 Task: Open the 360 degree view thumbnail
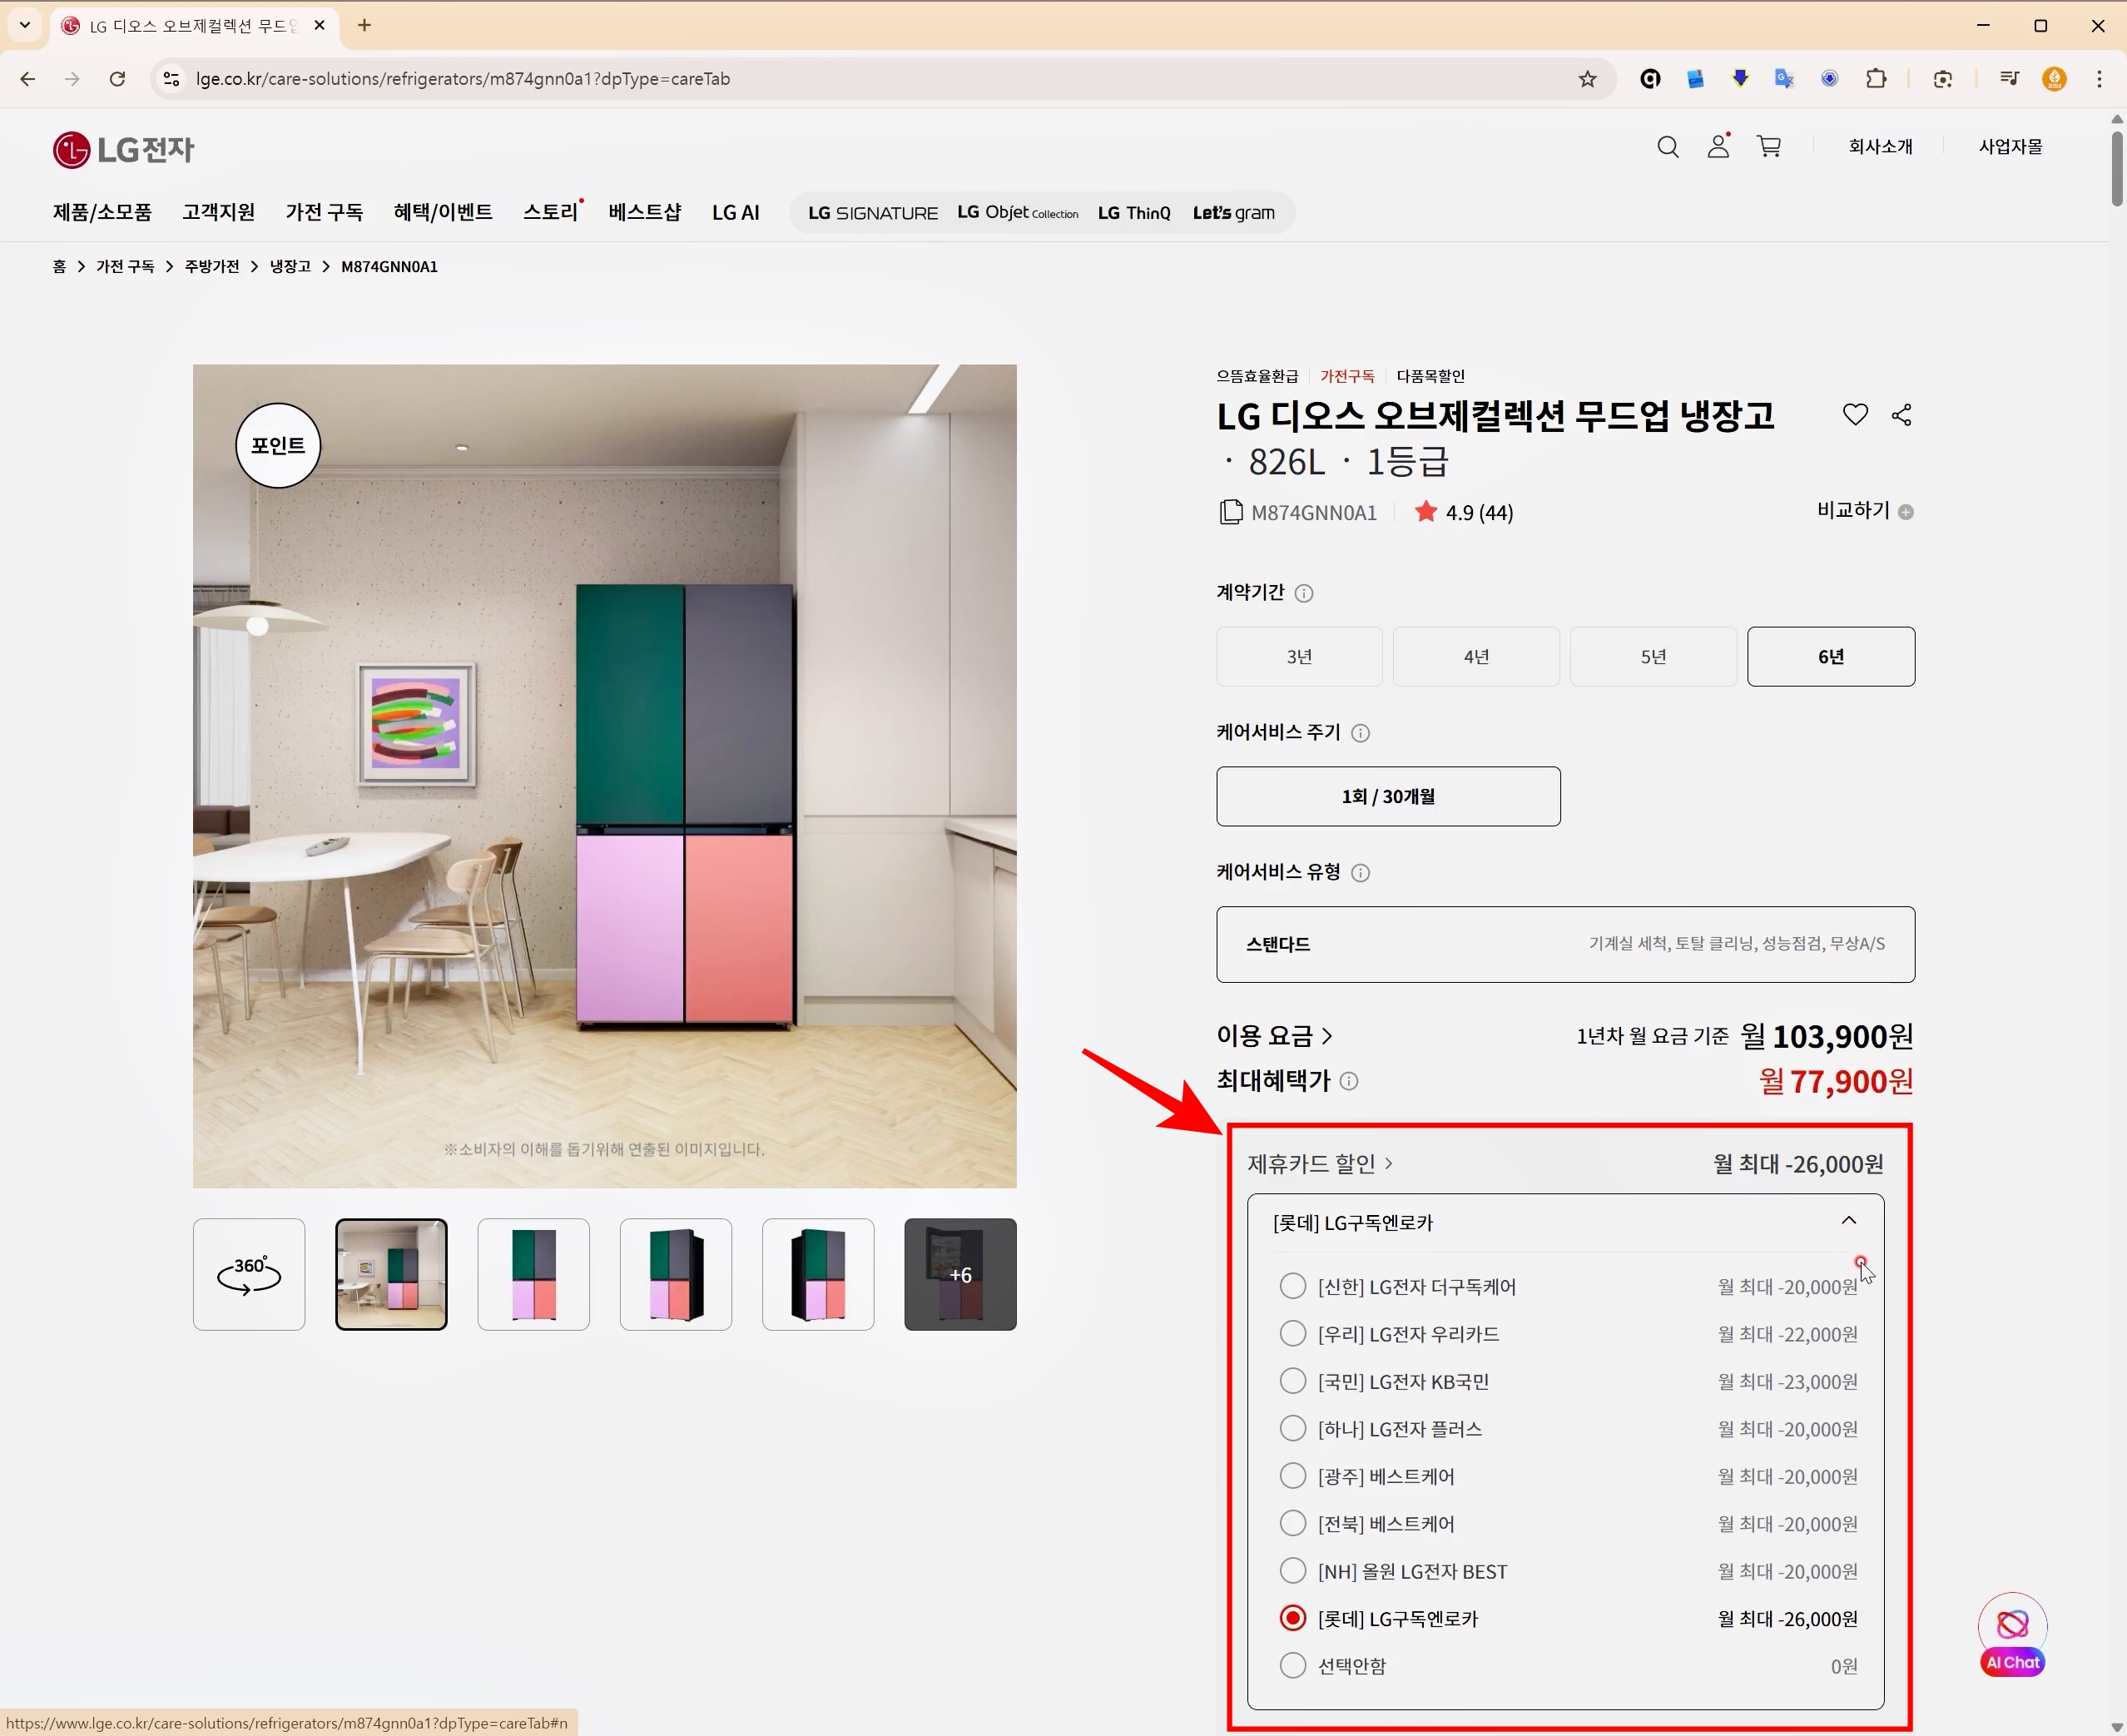pyautogui.click(x=249, y=1274)
